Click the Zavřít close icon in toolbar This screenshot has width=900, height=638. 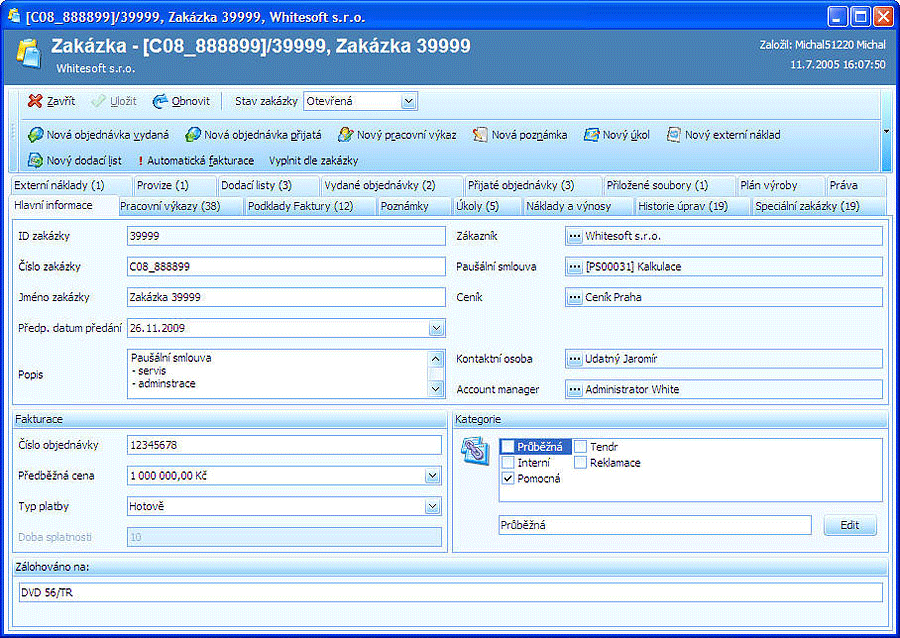pos(35,101)
